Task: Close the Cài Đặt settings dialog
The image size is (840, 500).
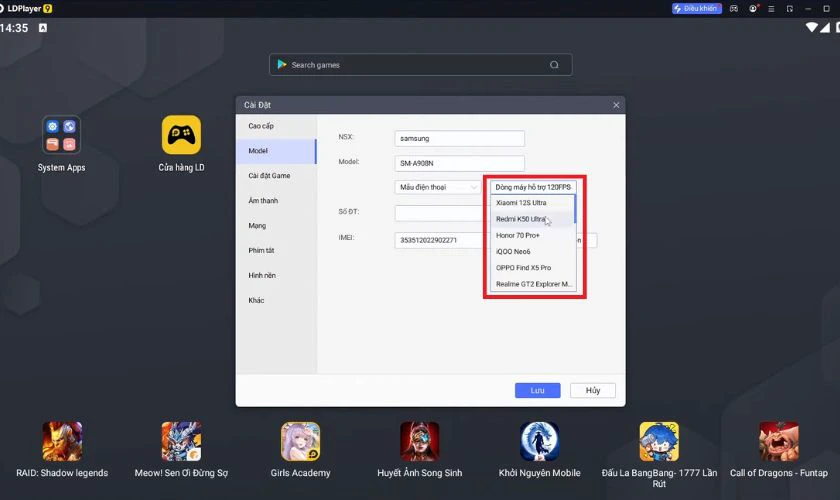Action: click(616, 105)
